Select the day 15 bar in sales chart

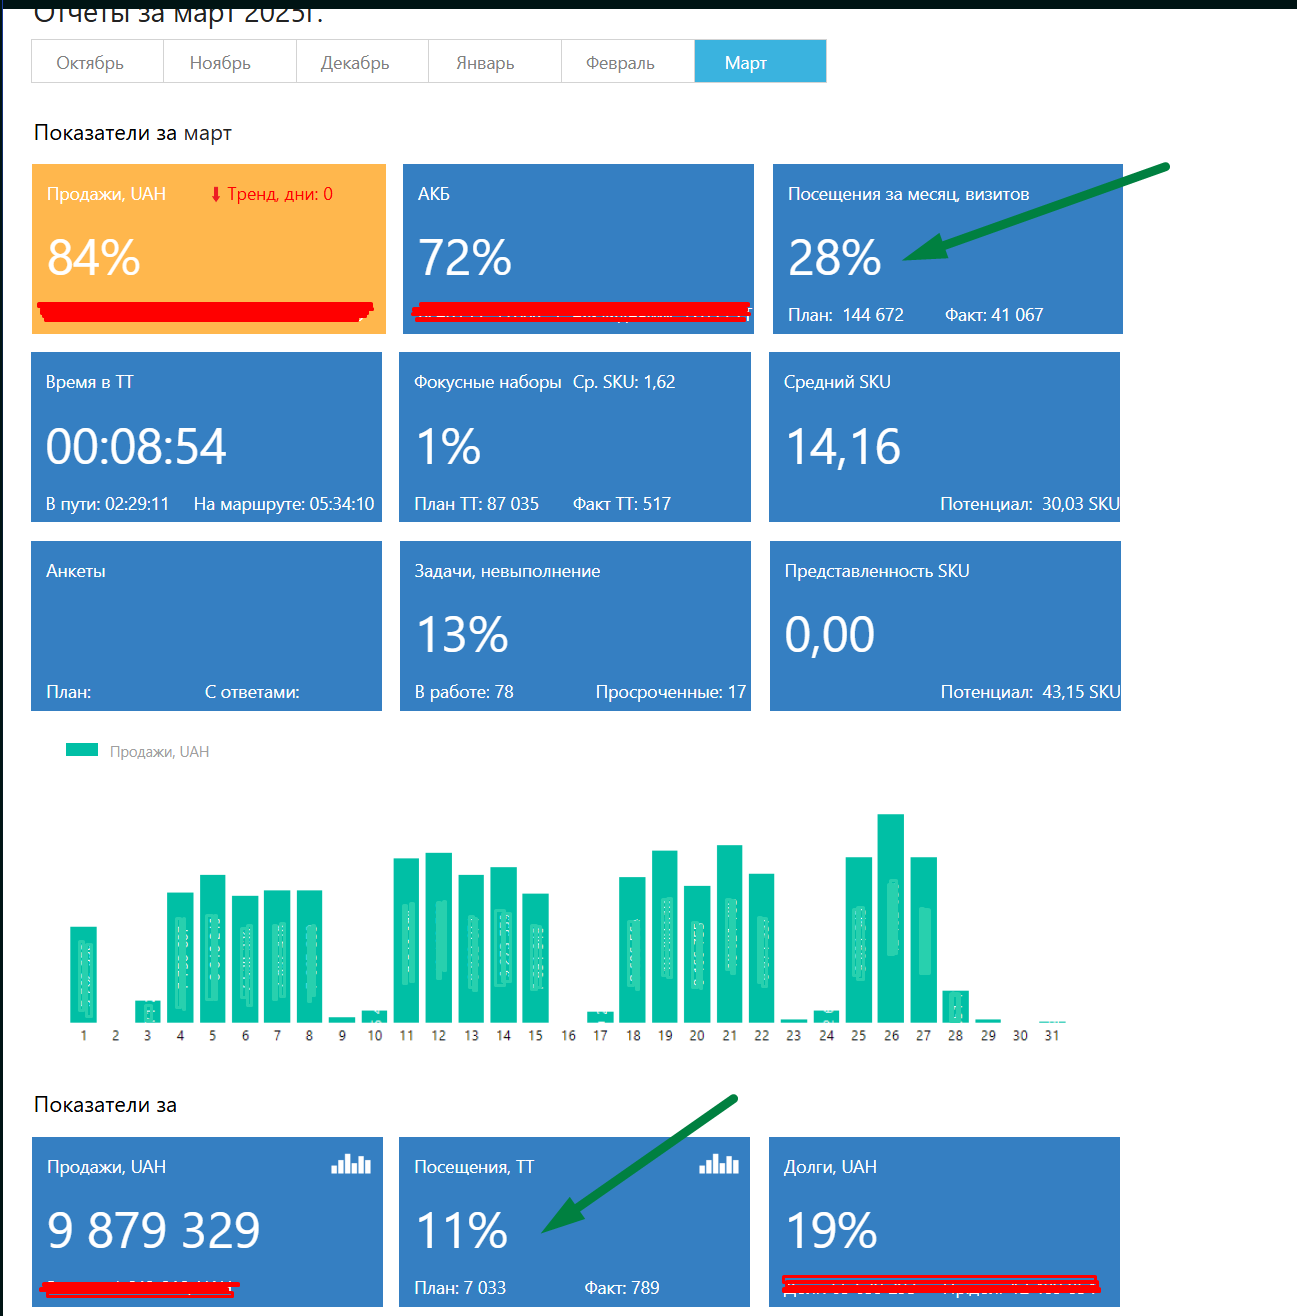tap(536, 958)
